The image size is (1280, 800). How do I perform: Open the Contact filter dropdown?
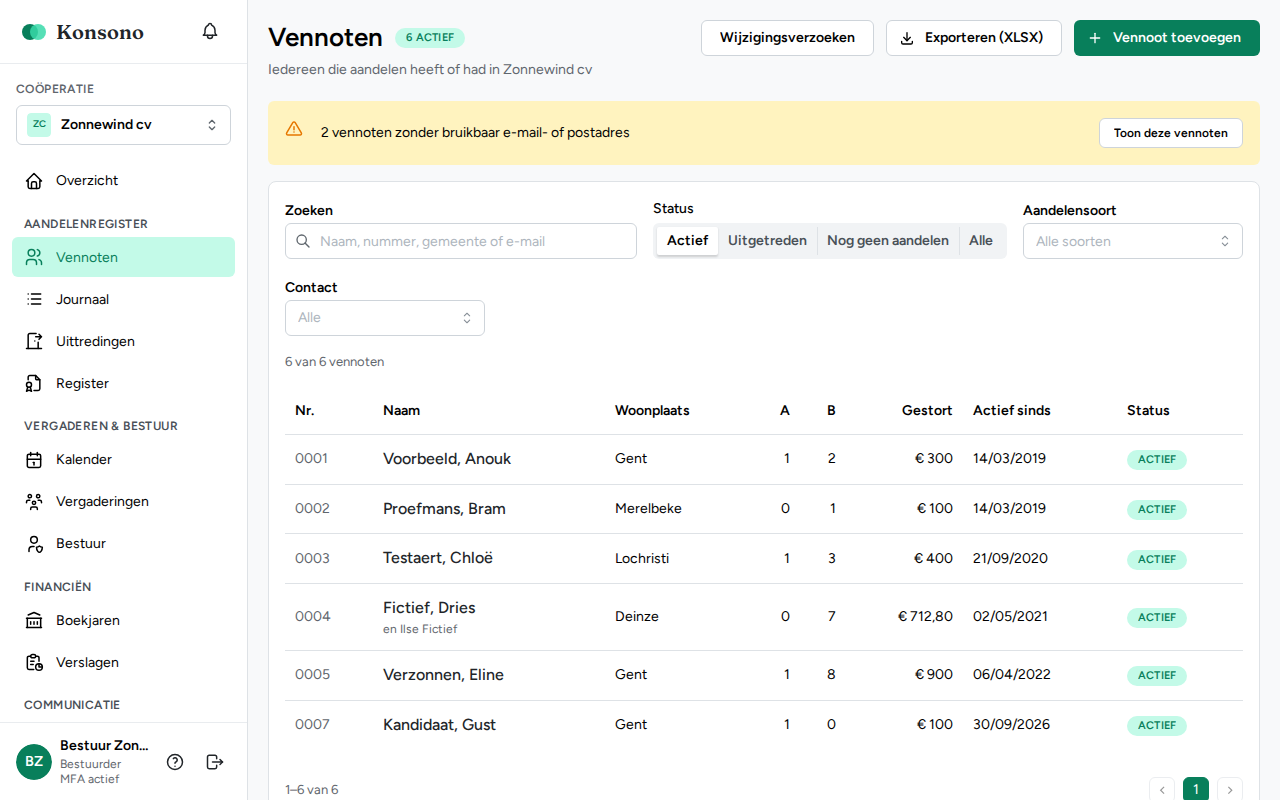(385, 318)
